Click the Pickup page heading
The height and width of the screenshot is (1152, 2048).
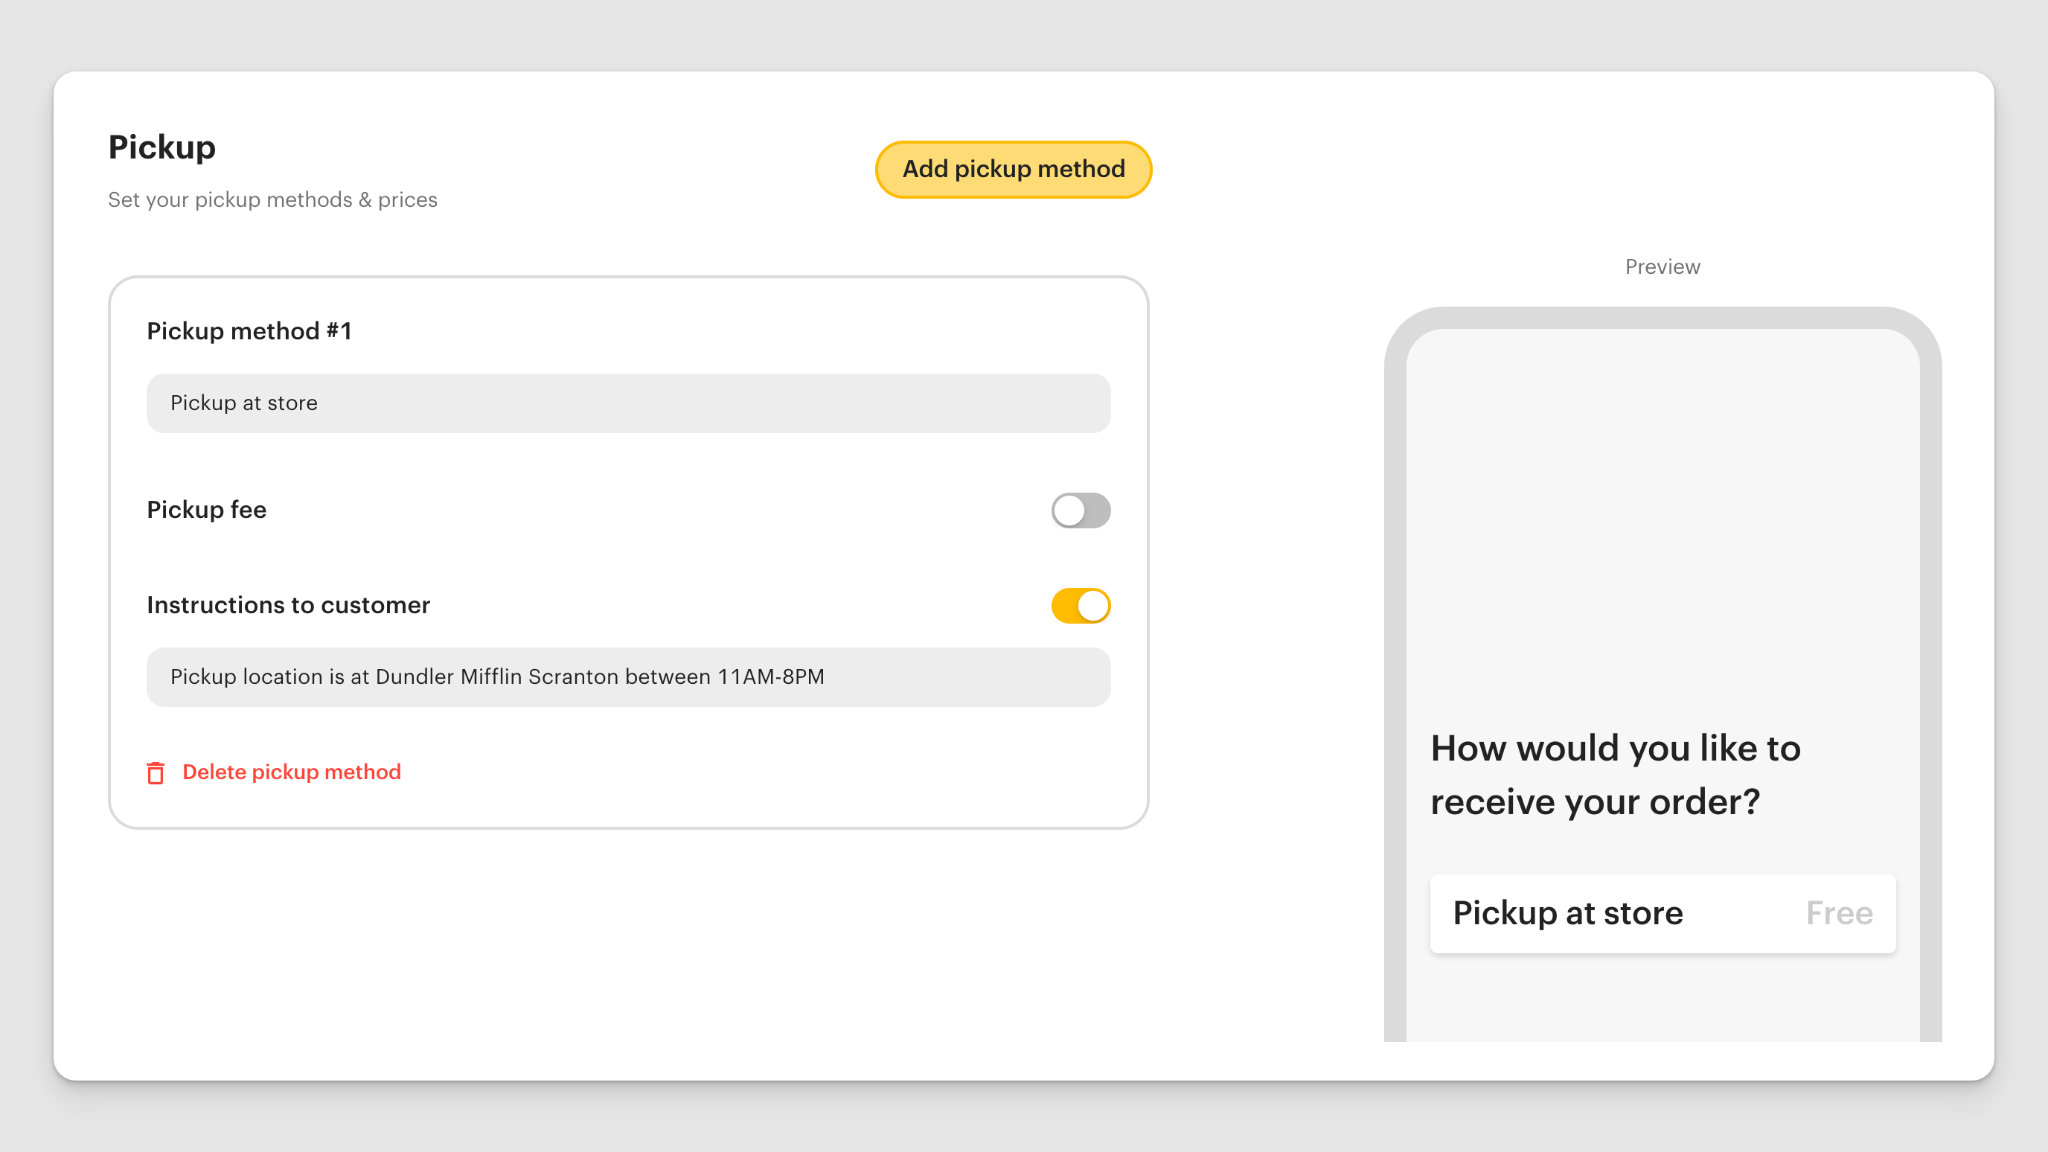click(x=161, y=147)
